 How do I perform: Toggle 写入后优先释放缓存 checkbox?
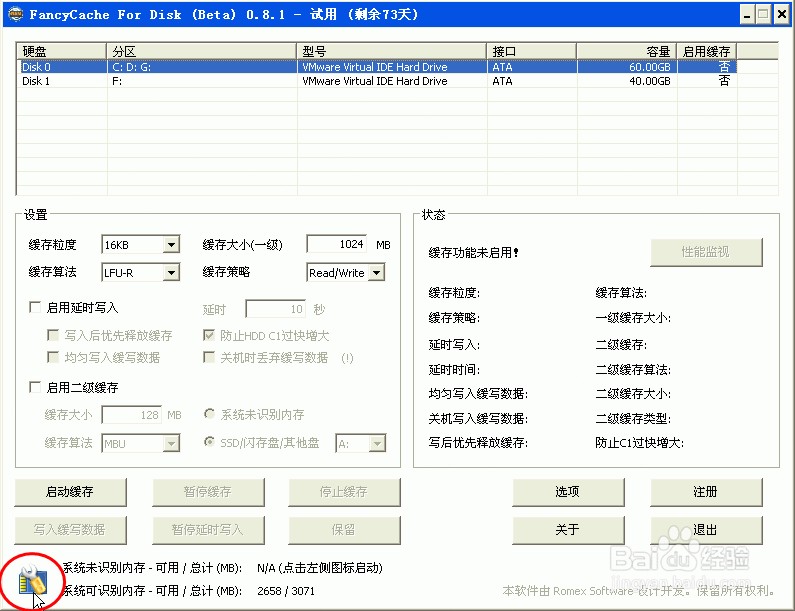(52, 335)
